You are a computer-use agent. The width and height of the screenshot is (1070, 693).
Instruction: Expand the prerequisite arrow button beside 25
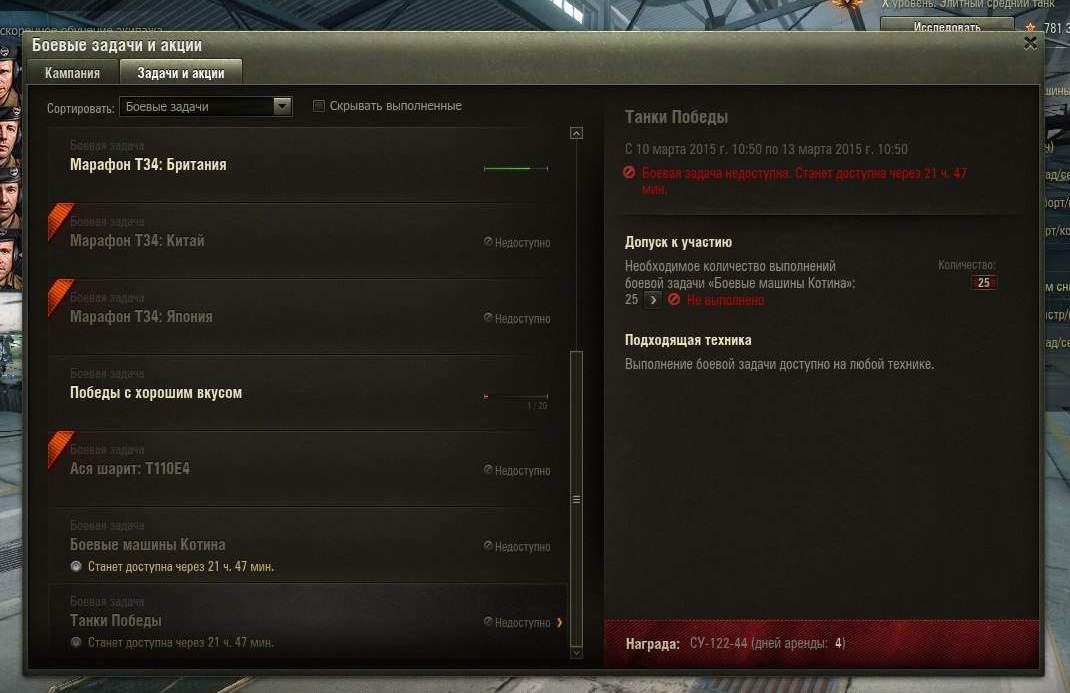pyautogui.click(x=652, y=299)
